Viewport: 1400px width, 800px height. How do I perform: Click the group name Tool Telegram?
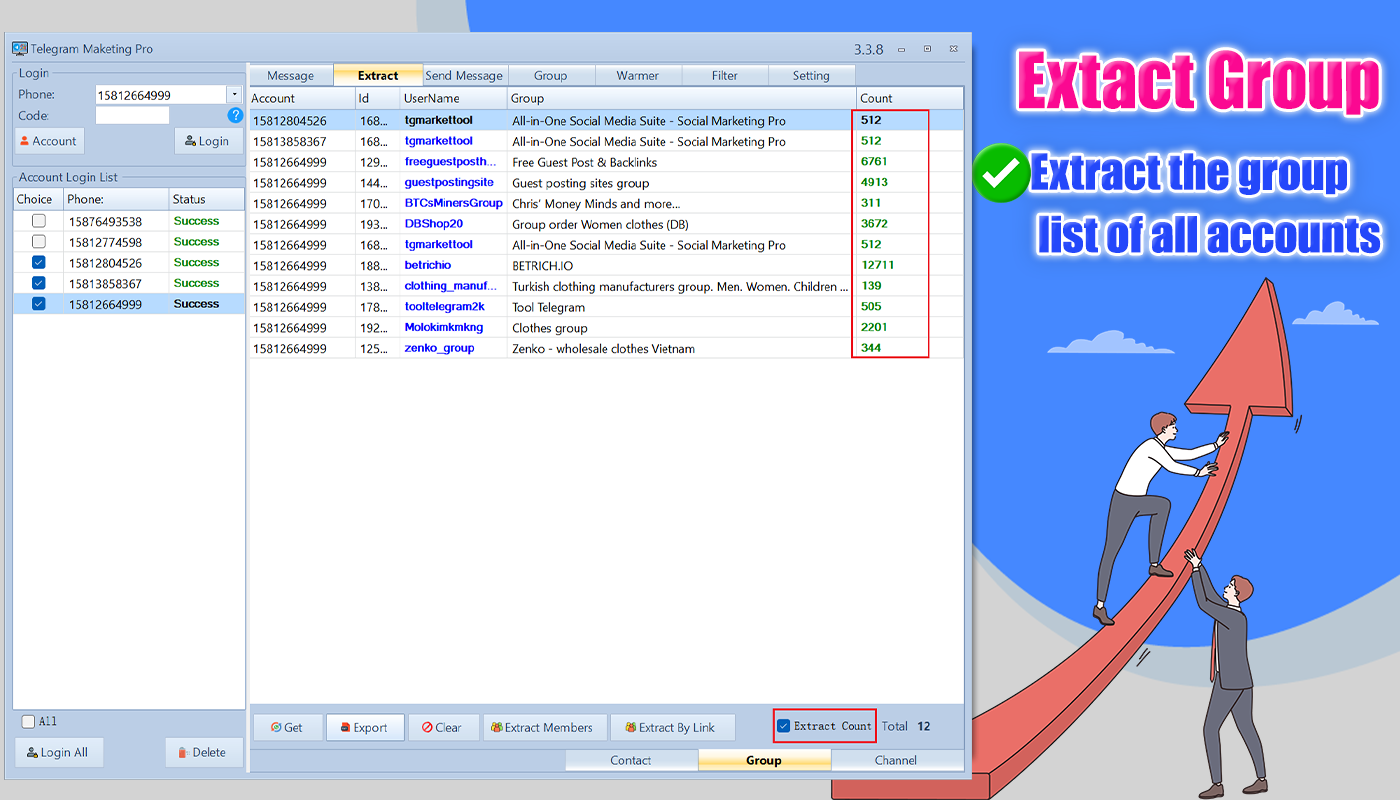click(549, 307)
